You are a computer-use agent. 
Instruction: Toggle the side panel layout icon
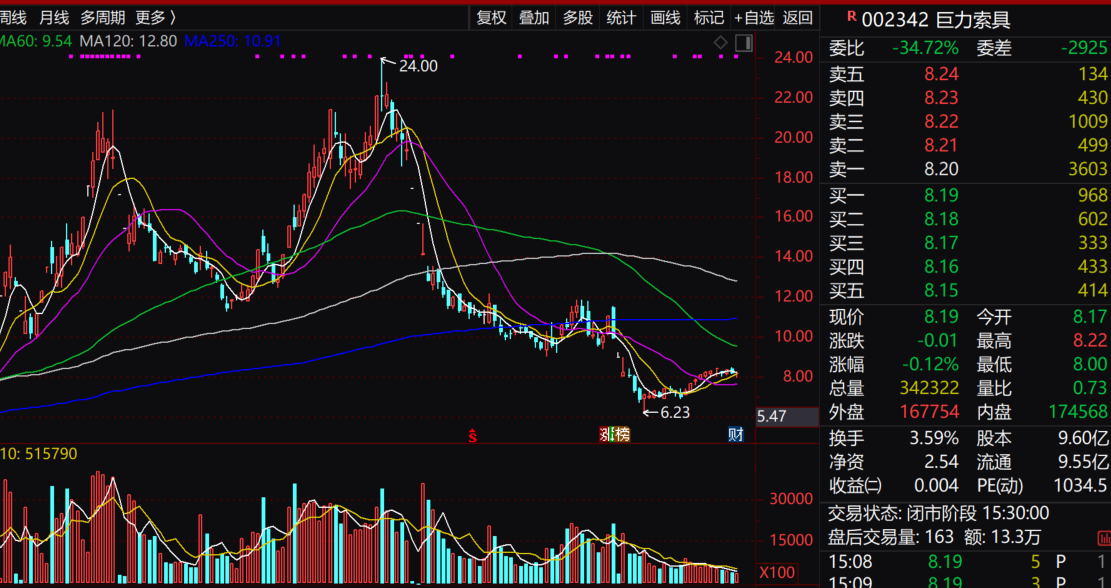[x=743, y=43]
